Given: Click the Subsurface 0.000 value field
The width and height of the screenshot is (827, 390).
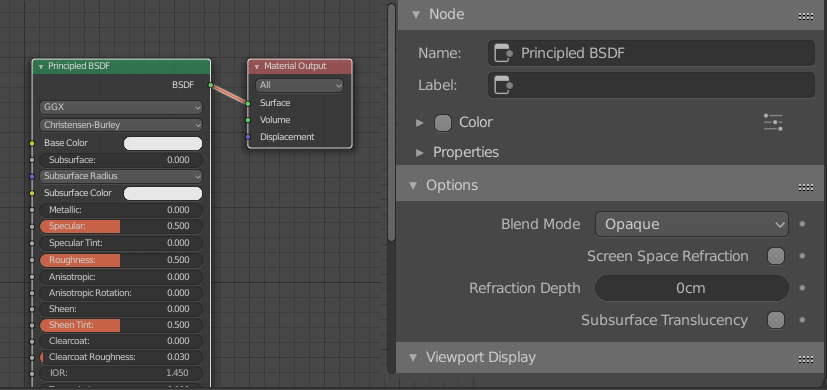Looking at the screenshot, I should click(121, 160).
